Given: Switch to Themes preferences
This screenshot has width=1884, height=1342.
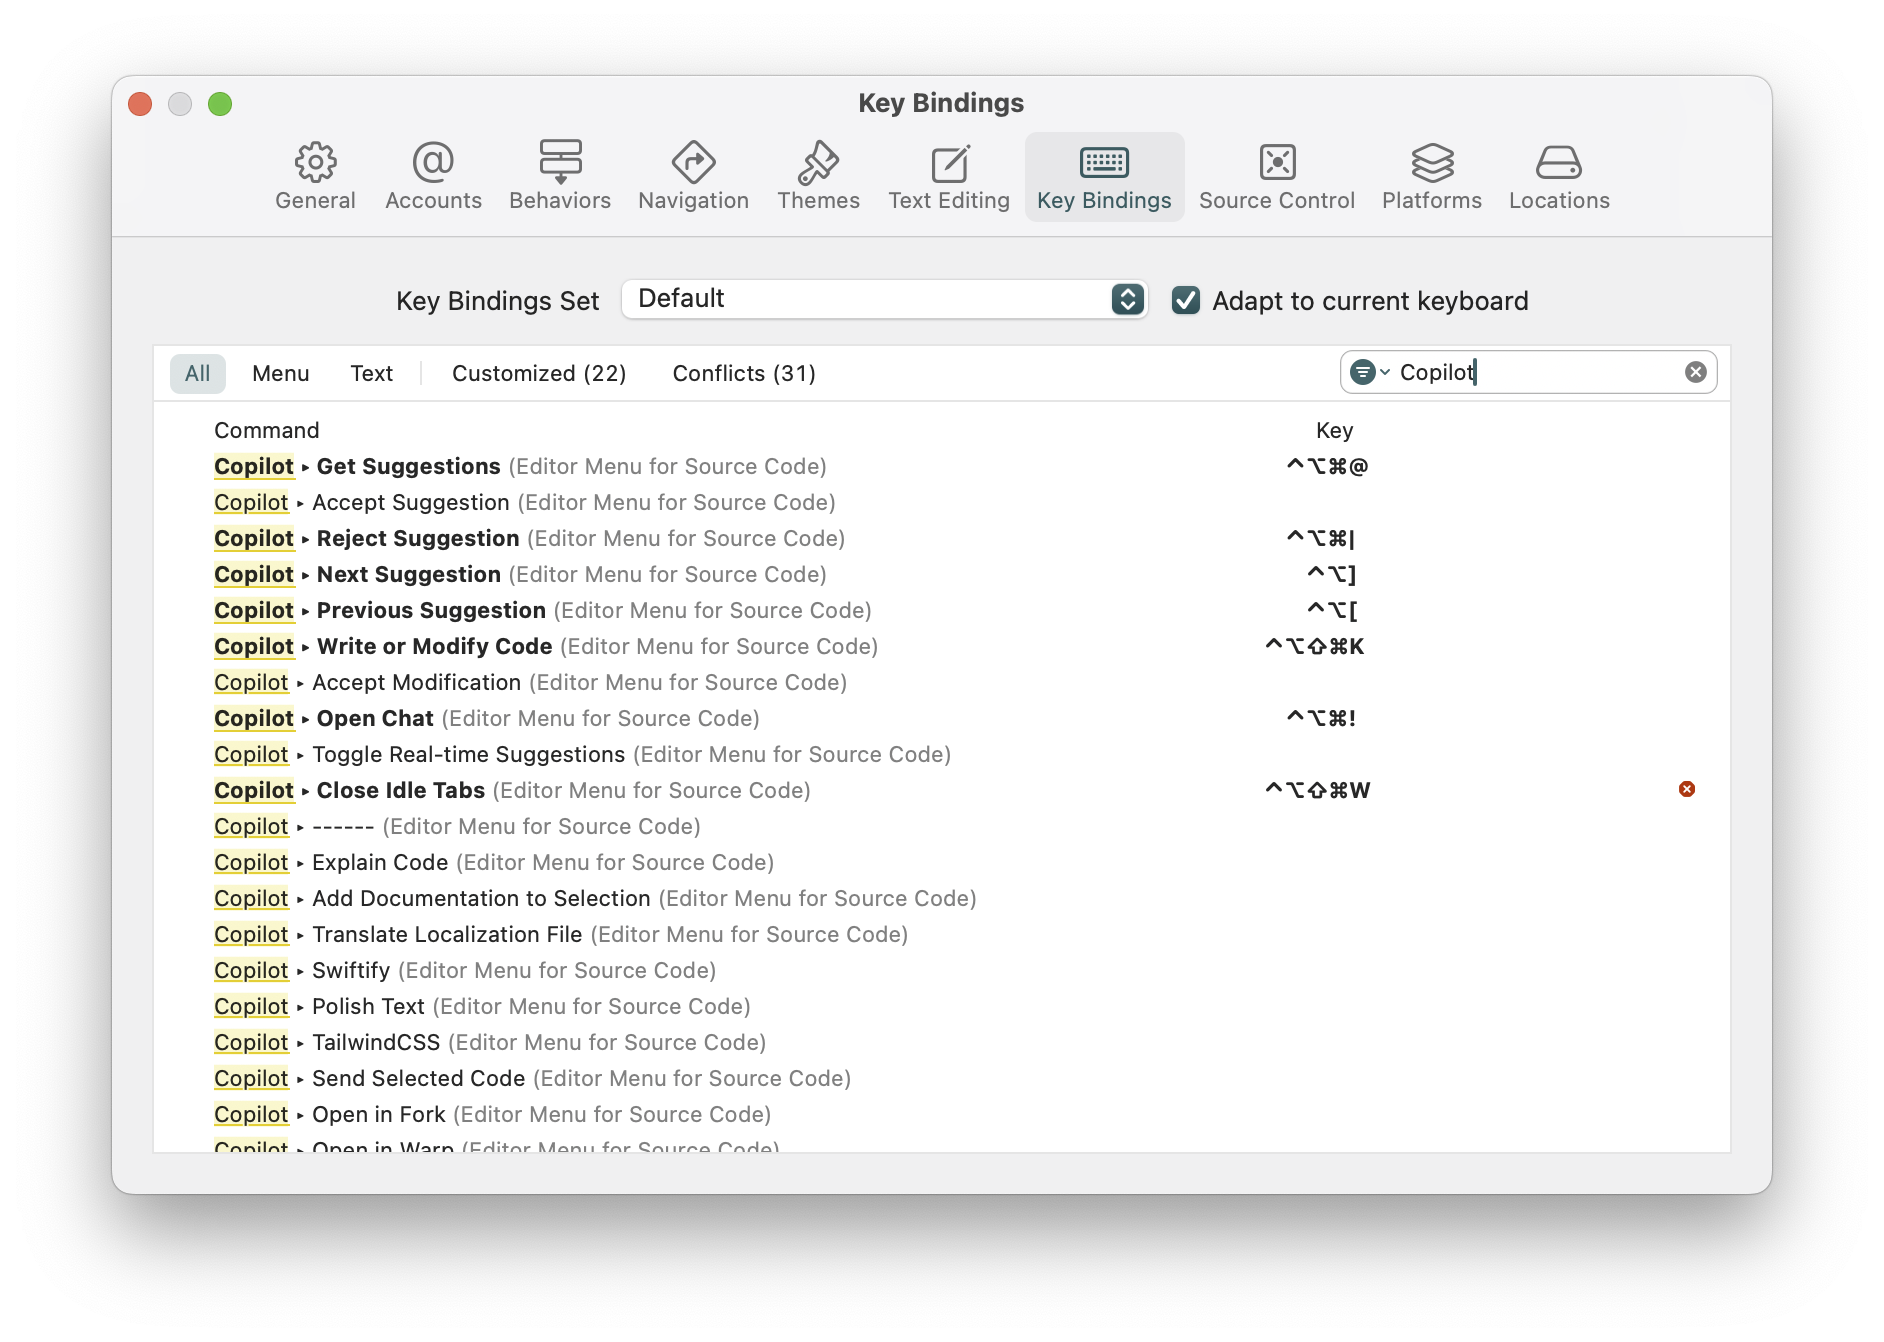Looking at the screenshot, I should 818,176.
